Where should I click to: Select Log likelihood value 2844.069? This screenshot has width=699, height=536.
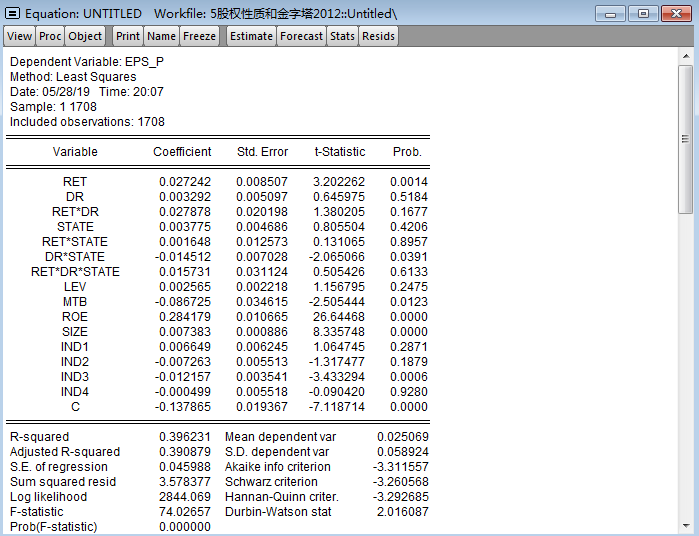tap(185, 497)
